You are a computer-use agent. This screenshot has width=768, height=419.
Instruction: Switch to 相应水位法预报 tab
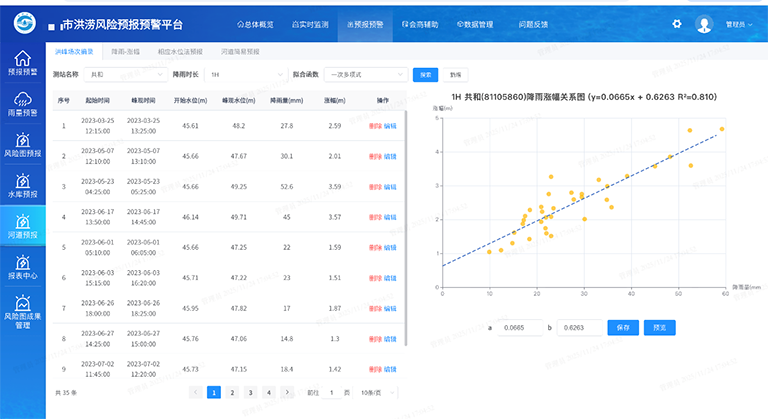click(180, 51)
